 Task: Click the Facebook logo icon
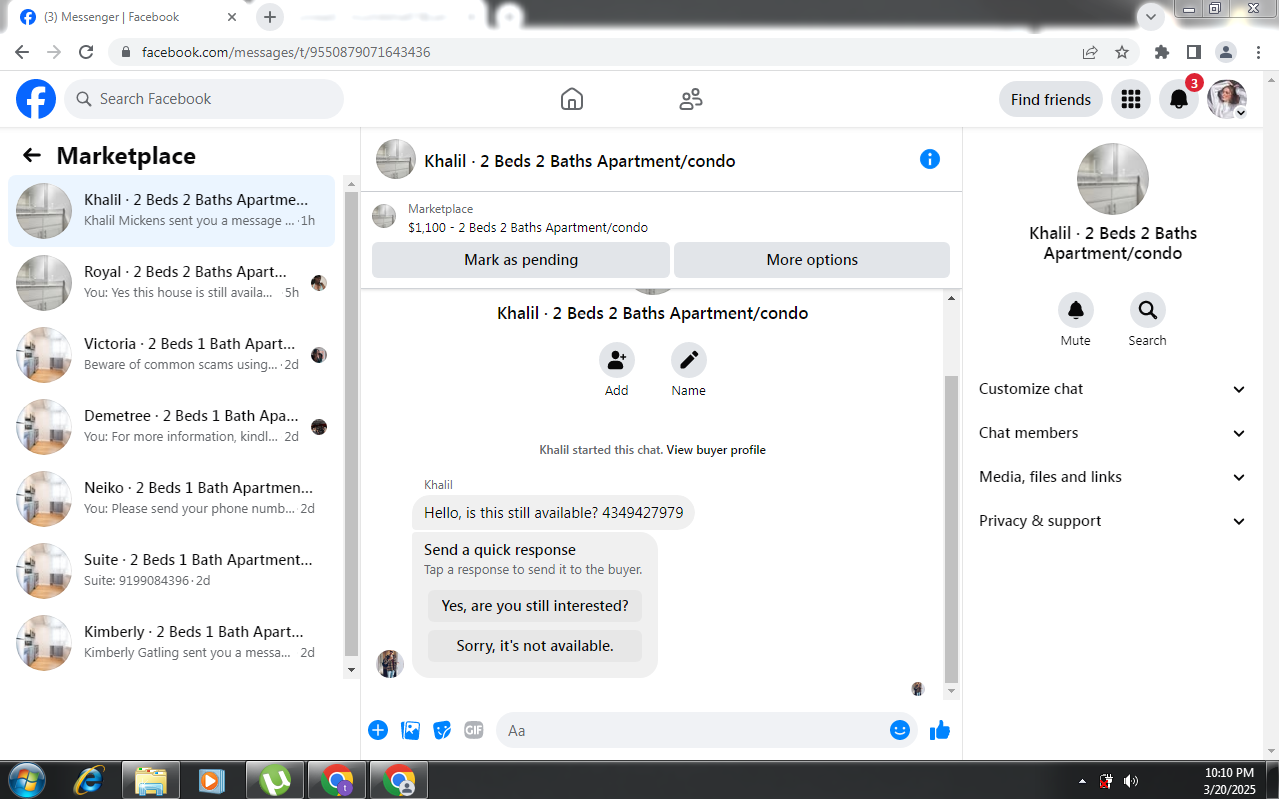[36, 99]
